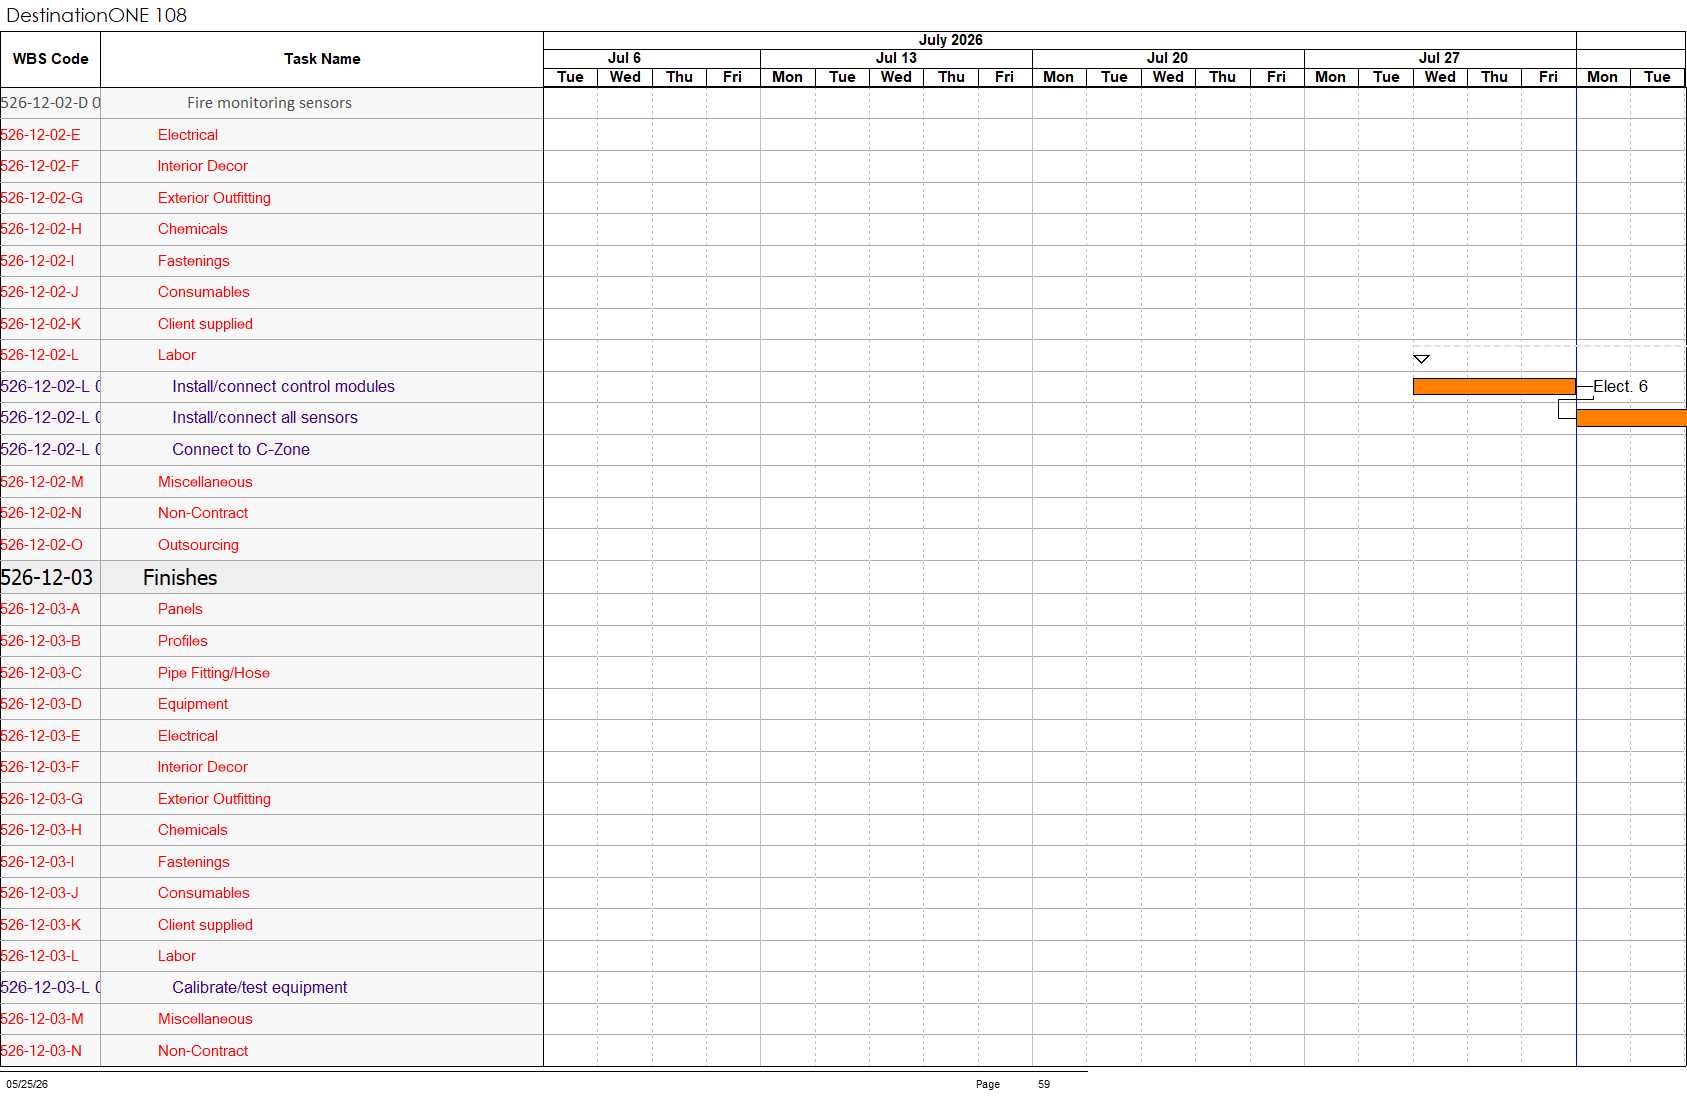Select Labor in row 526-12-02-L
This screenshot has width=1687, height=1097.
[176, 355]
